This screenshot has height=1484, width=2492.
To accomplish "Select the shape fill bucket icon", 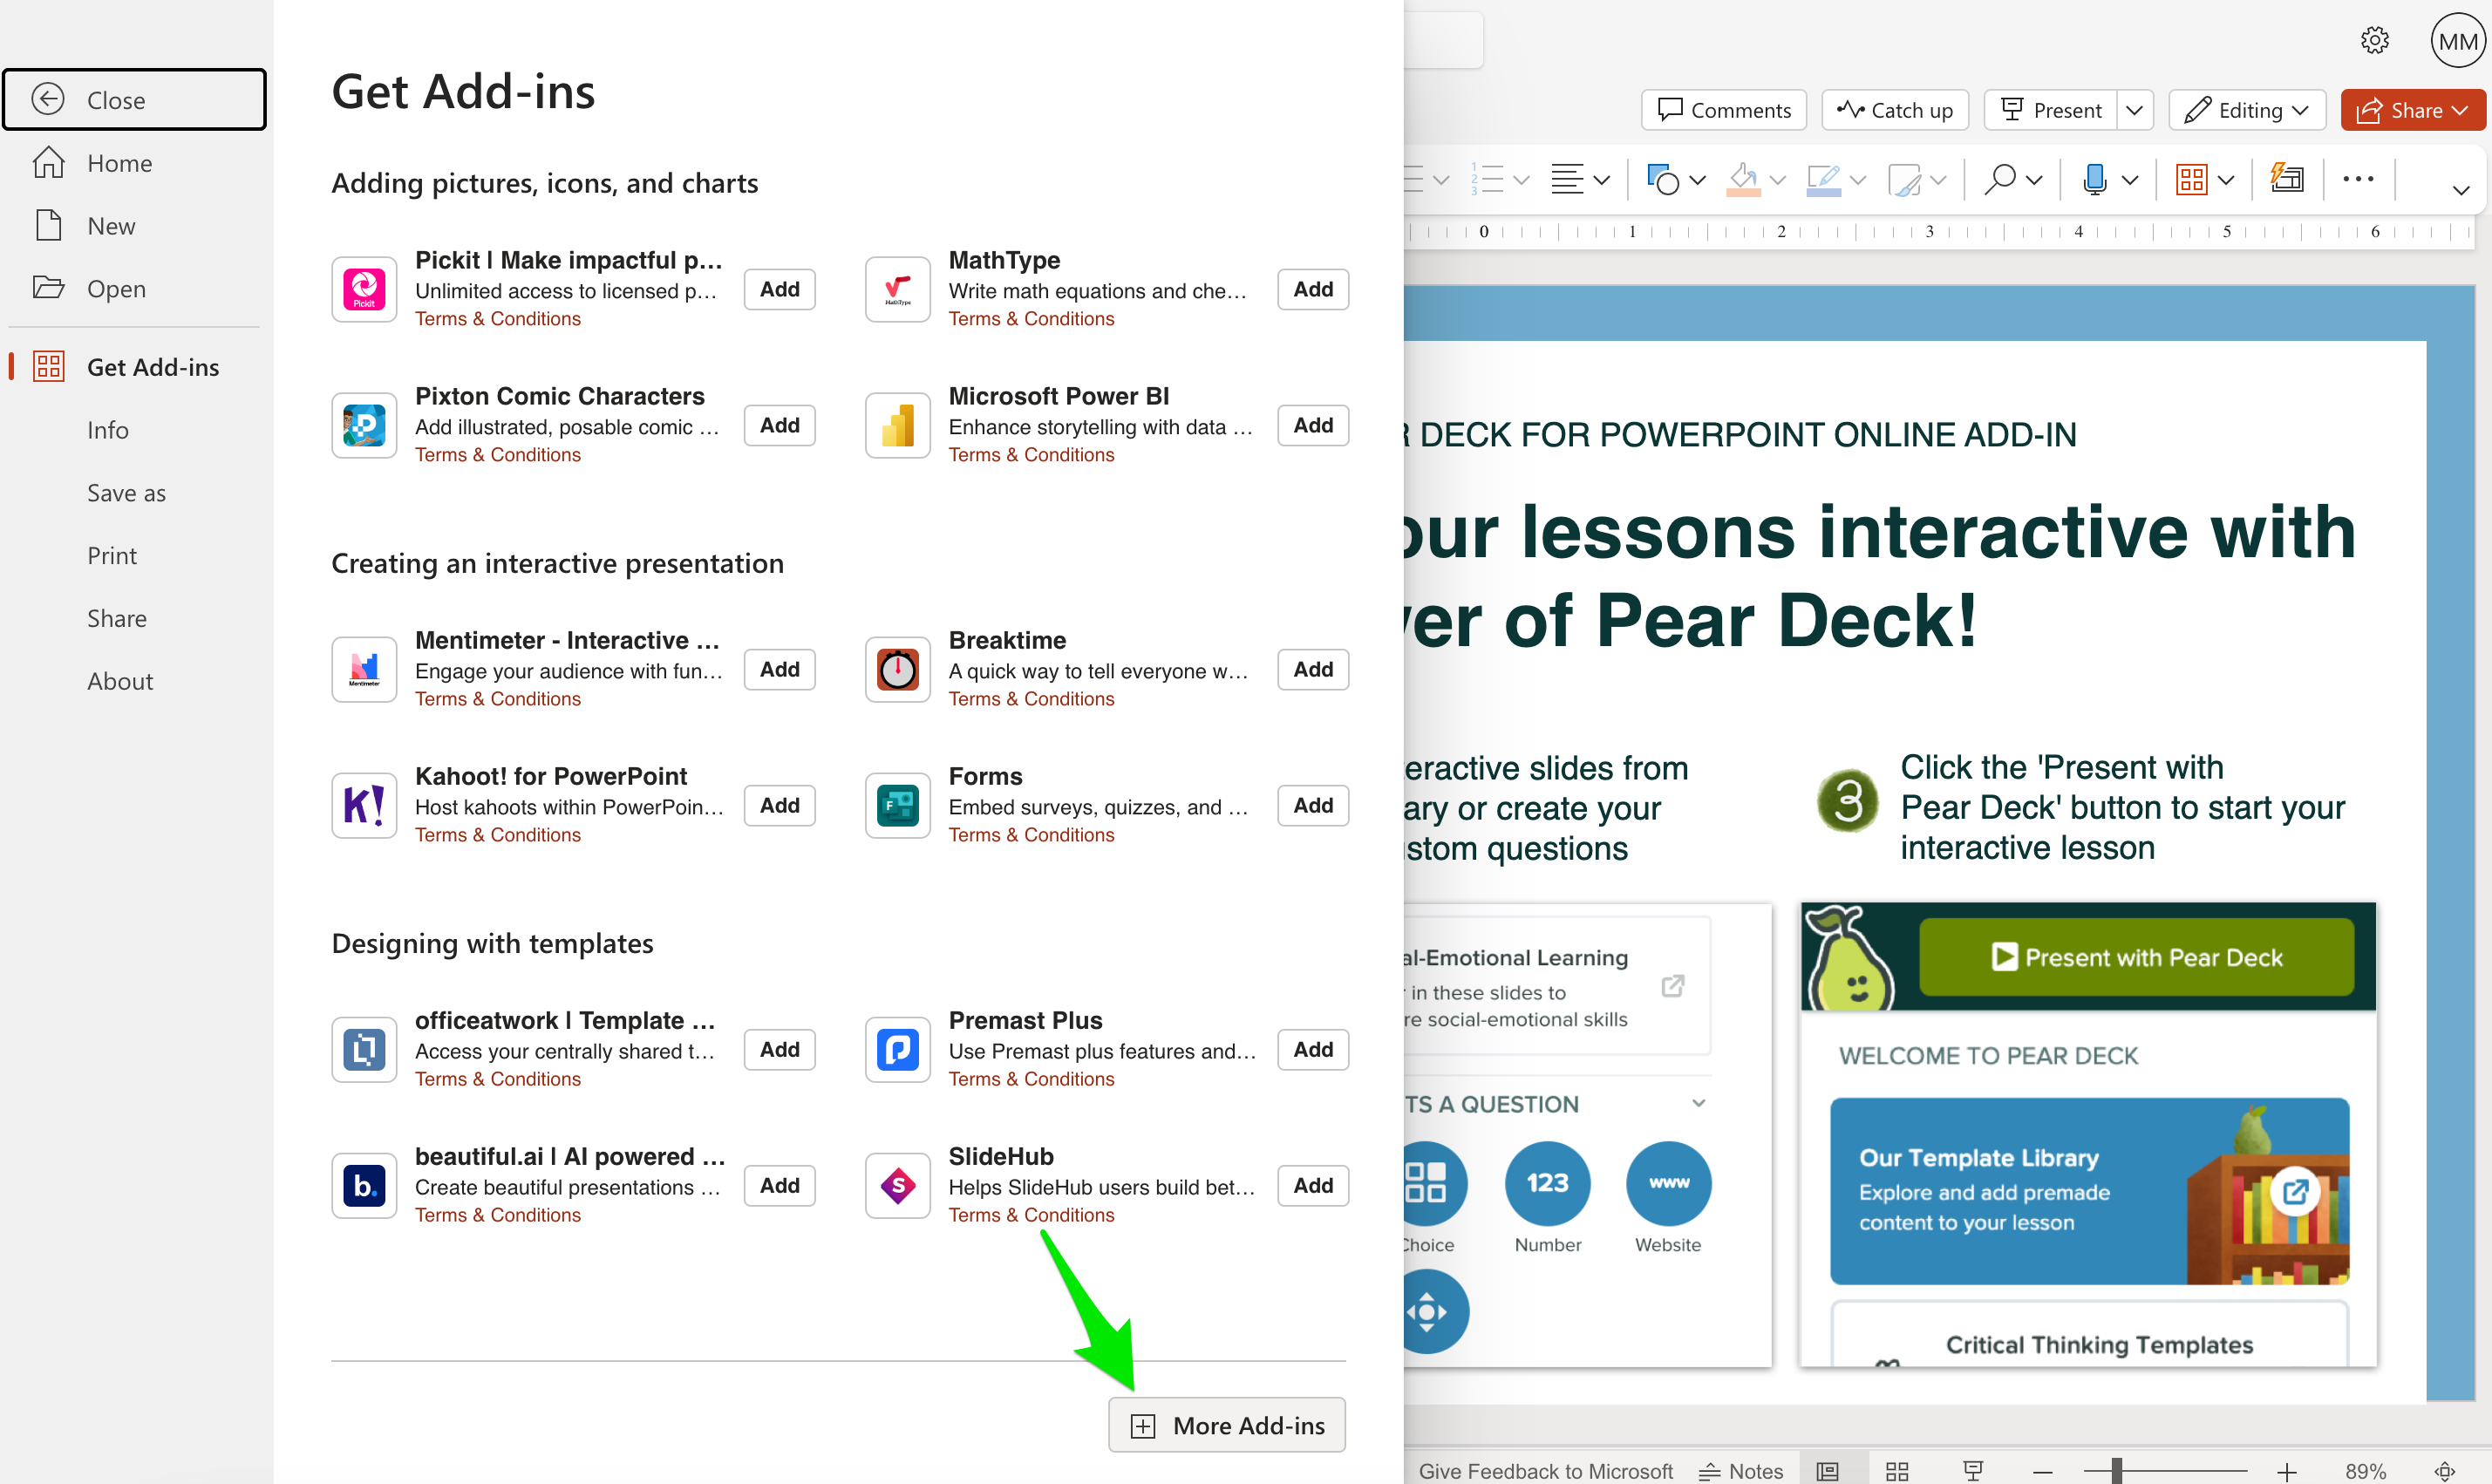I will 1743,179.
